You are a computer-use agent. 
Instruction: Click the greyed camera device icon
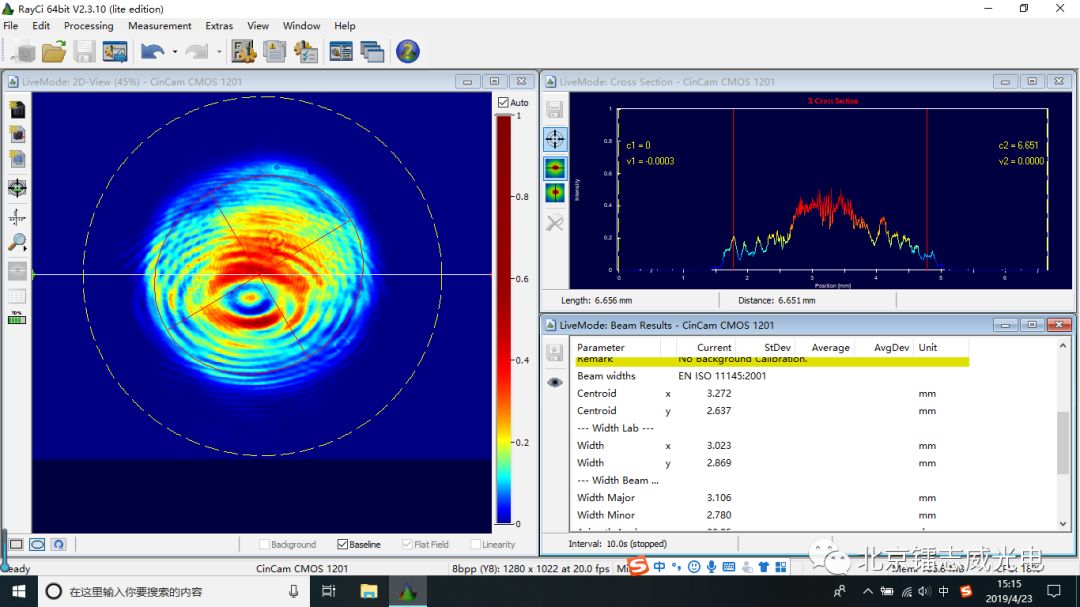pyautogui.click(x=24, y=52)
